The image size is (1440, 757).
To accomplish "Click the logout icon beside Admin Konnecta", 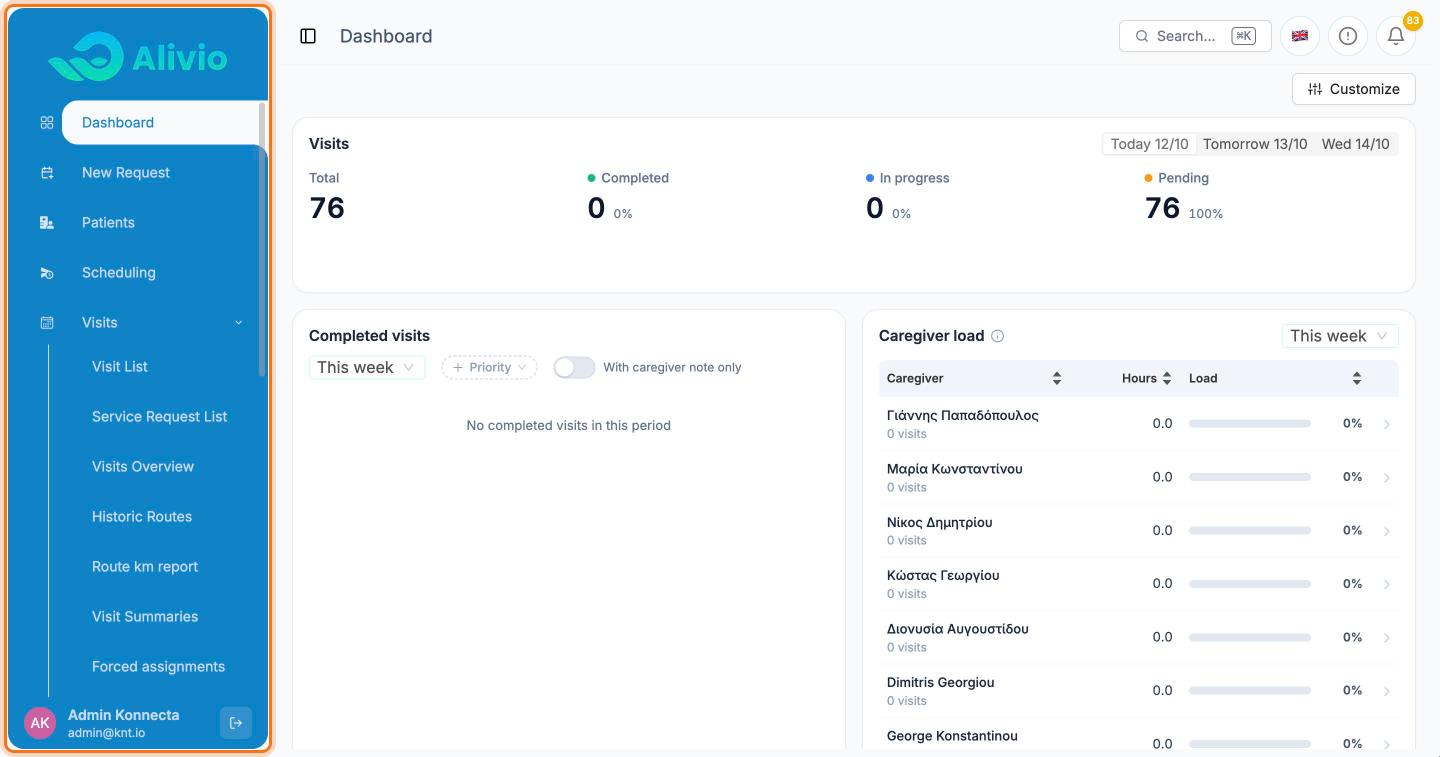I will (236, 723).
